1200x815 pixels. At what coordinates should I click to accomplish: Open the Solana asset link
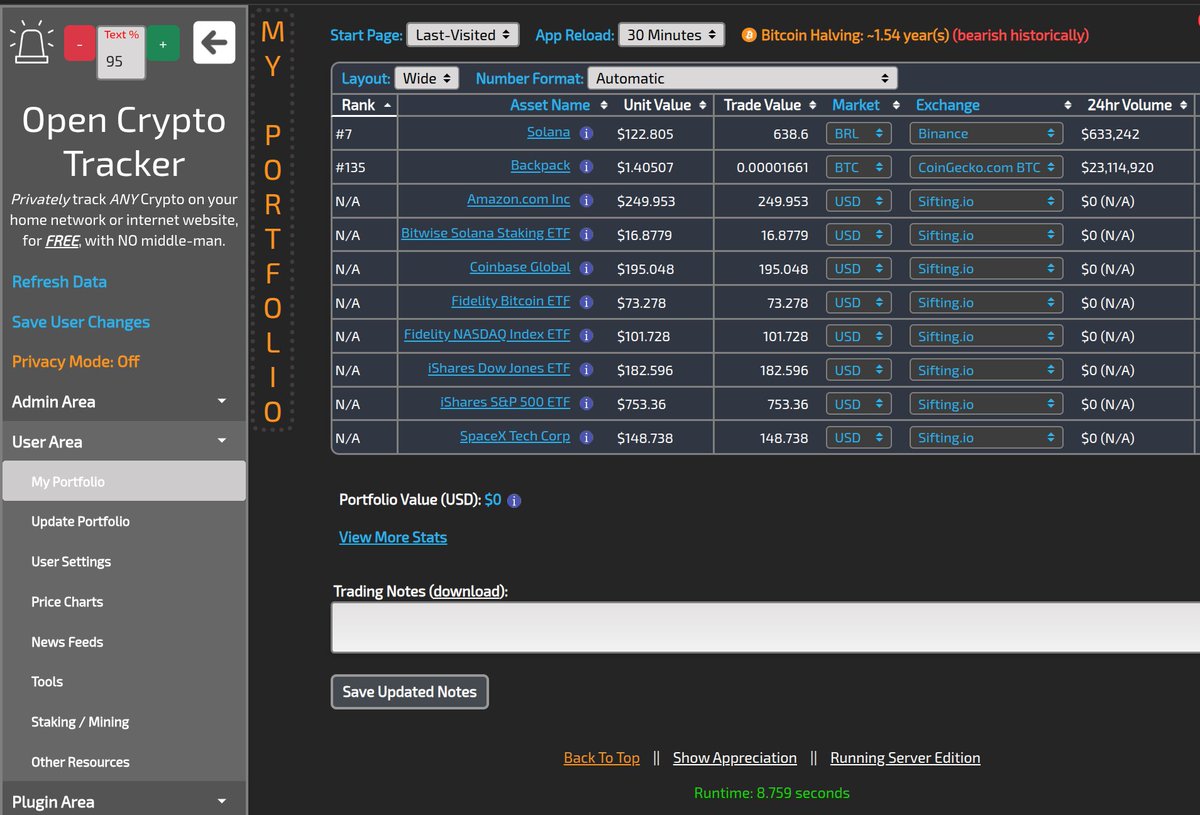pyautogui.click(x=548, y=132)
